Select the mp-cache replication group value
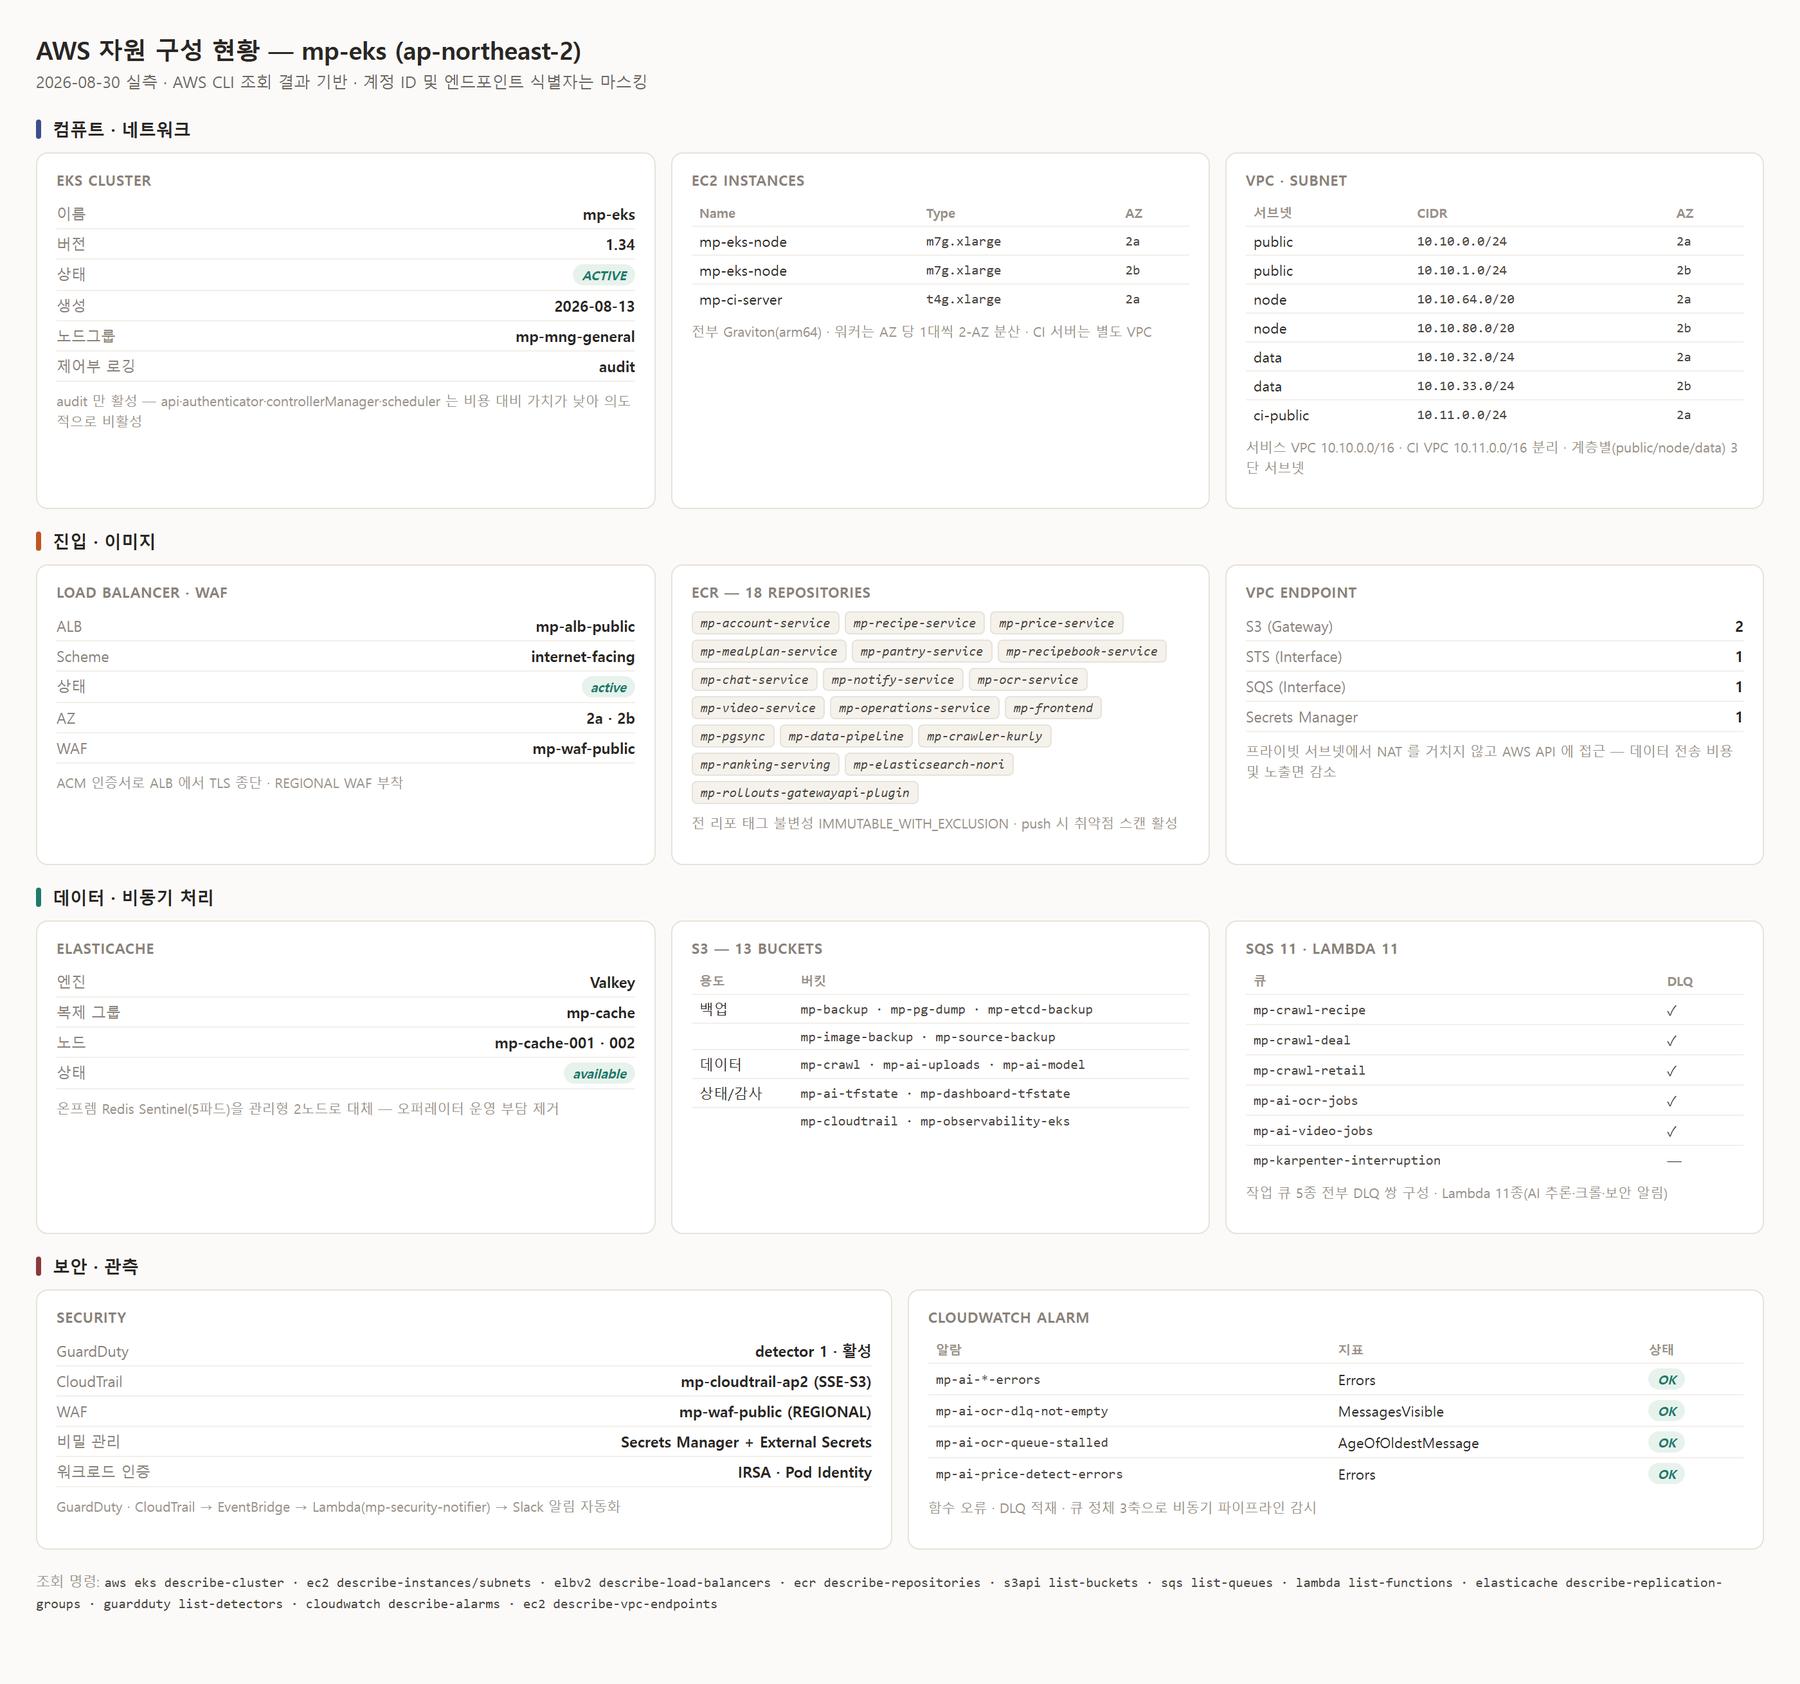Image resolution: width=1800 pixels, height=1684 pixels. click(600, 1012)
